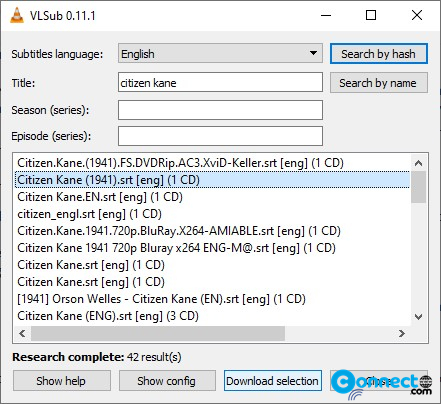Click the horizontal scroll left arrow
The image size is (441, 404).
[x=22, y=333]
